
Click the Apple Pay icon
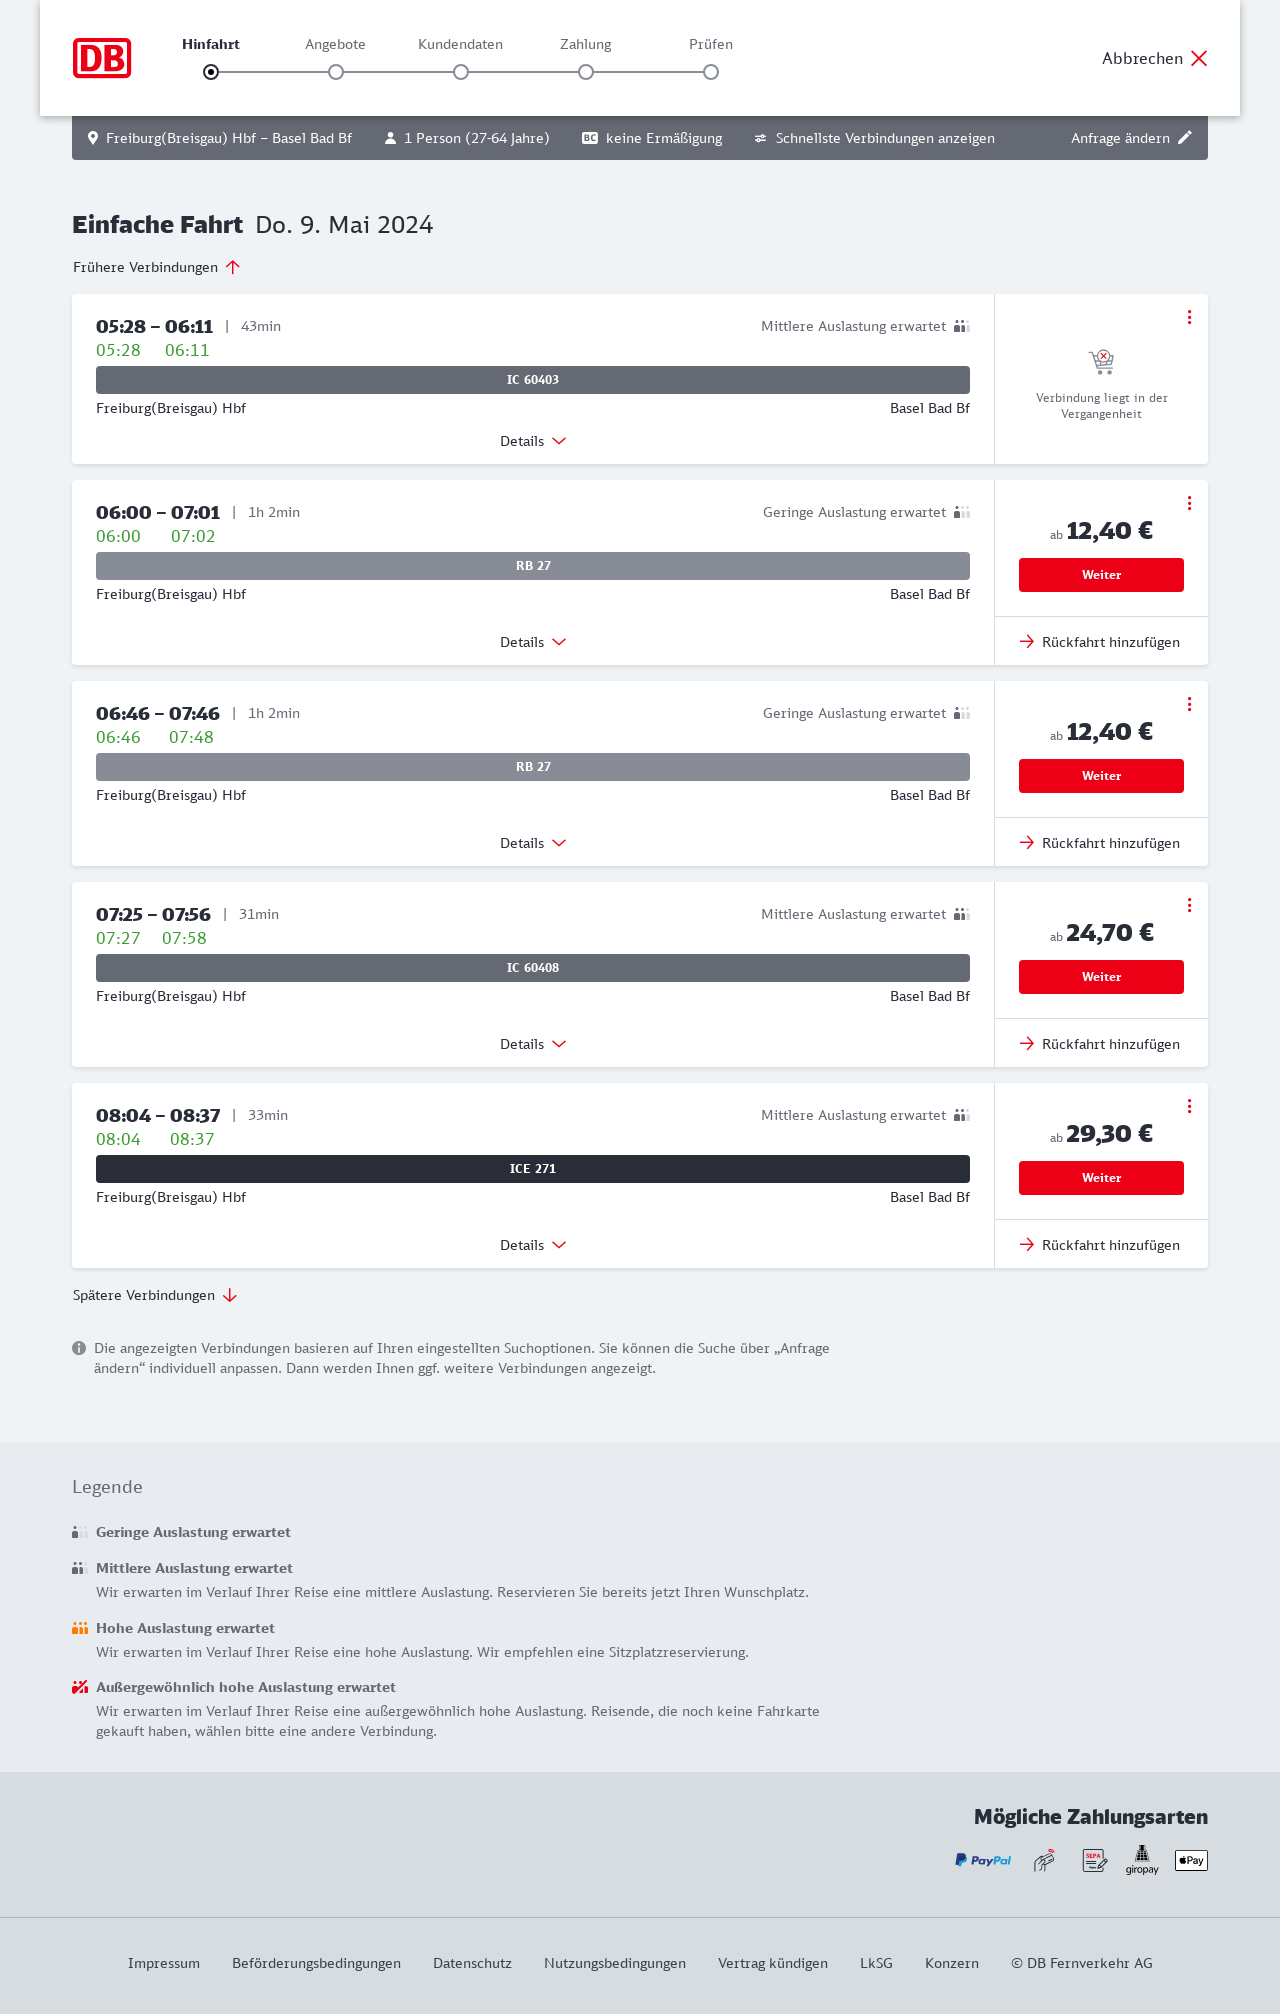(x=1191, y=1860)
